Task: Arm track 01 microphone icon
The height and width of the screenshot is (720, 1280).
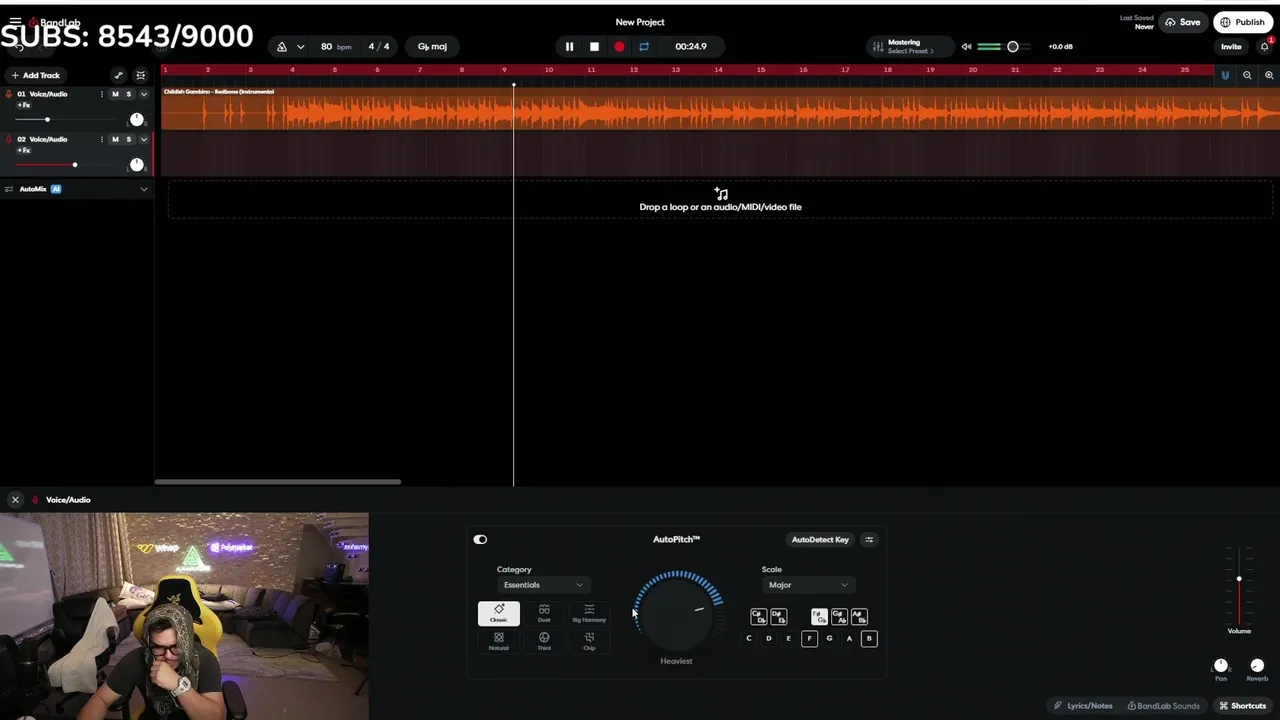Action: (9, 94)
